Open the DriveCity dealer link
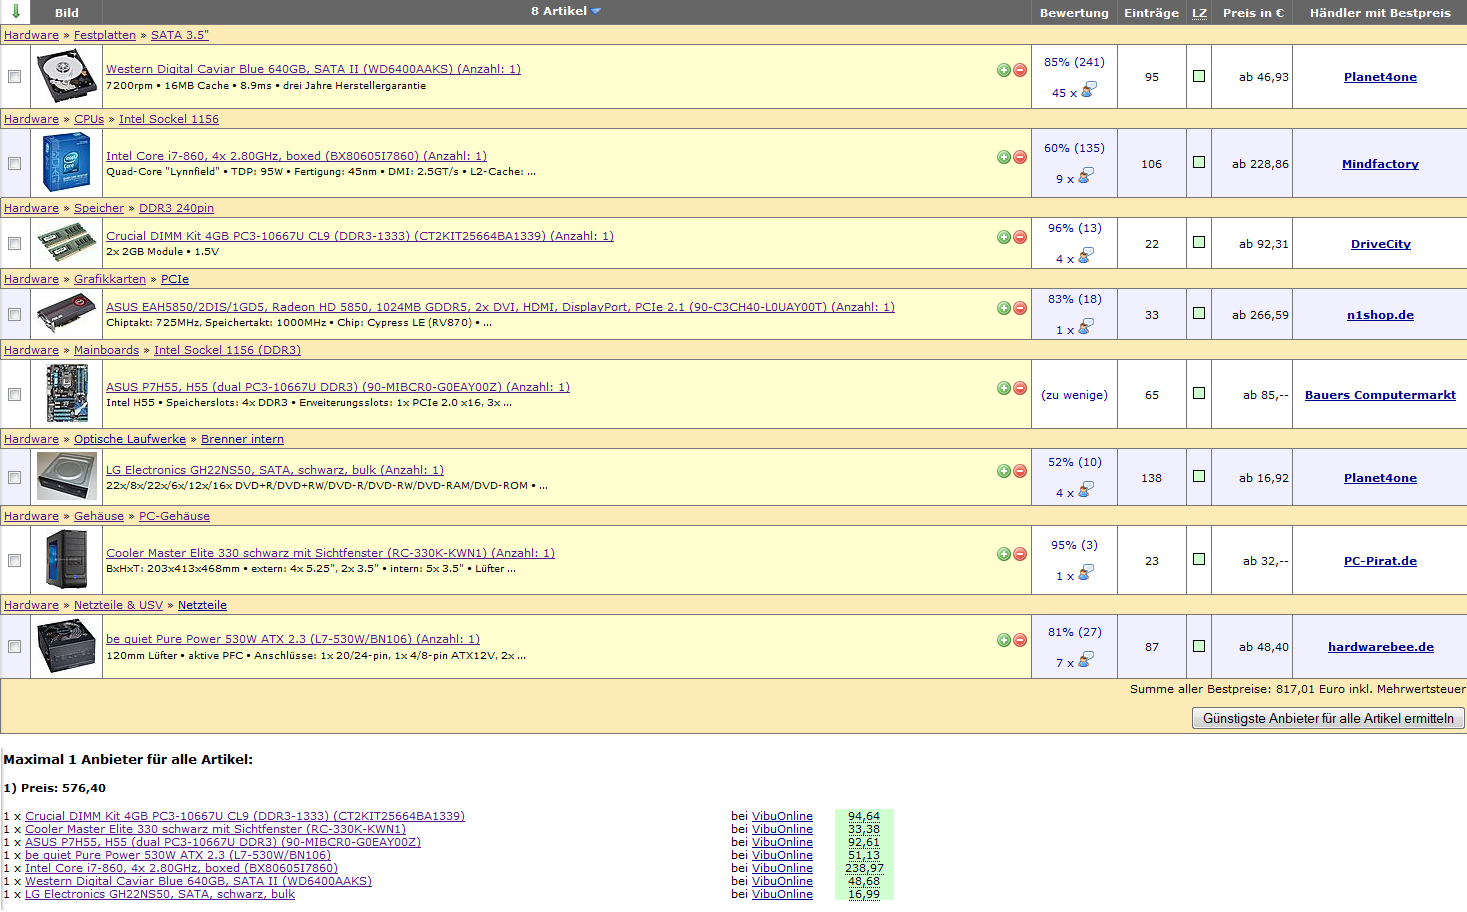 coord(1380,244)
